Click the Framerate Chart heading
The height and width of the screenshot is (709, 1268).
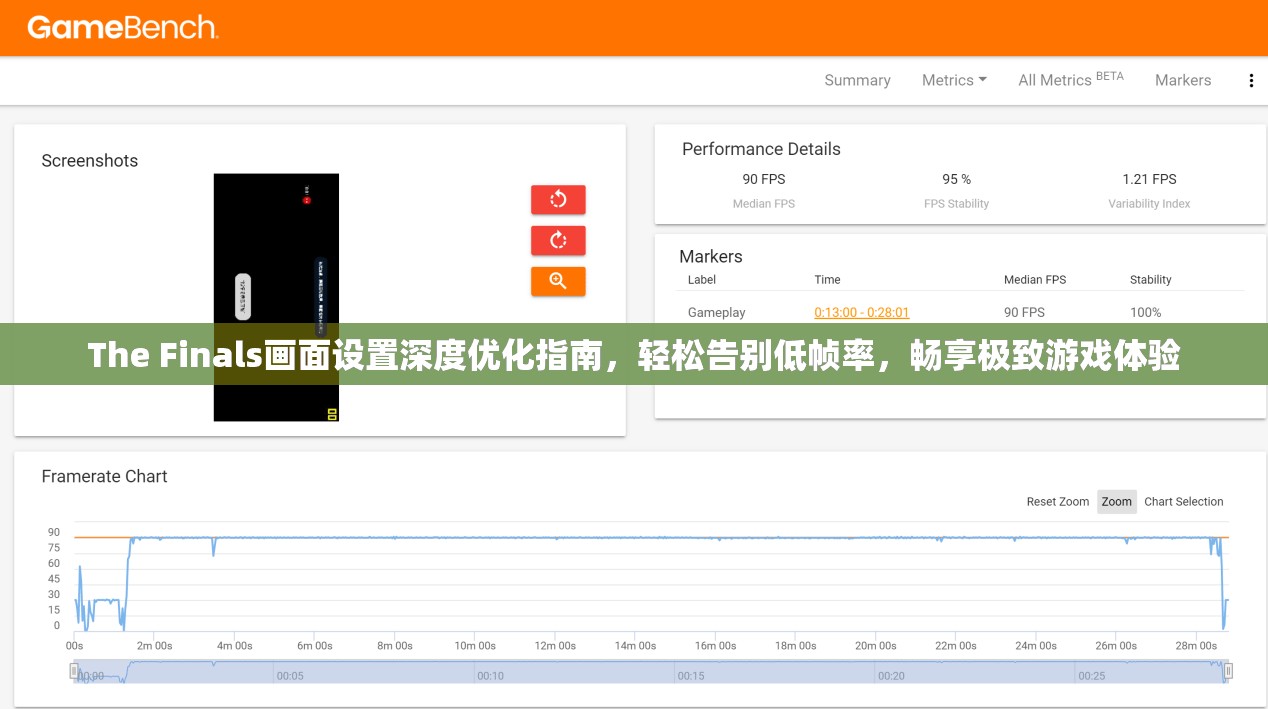coord(104,477)
